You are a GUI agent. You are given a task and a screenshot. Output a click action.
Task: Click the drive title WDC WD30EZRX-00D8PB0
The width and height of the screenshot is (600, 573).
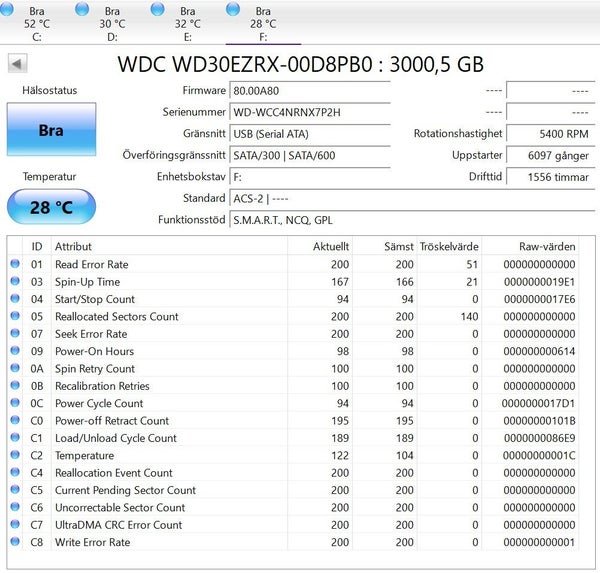click(x=245, y=64)
